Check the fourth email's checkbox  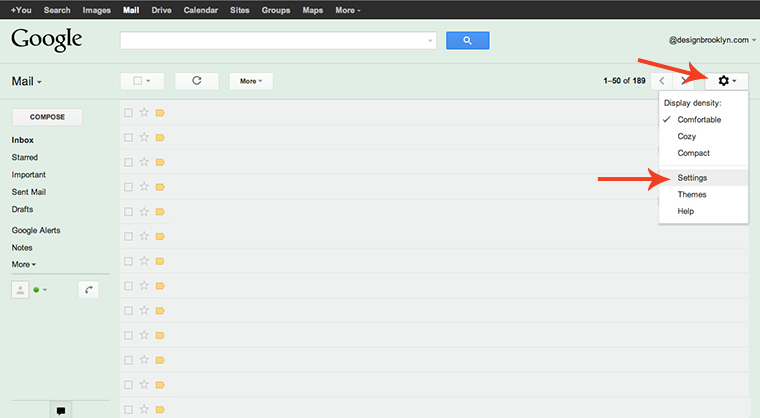pyautogui.click(x=128, y=187)
